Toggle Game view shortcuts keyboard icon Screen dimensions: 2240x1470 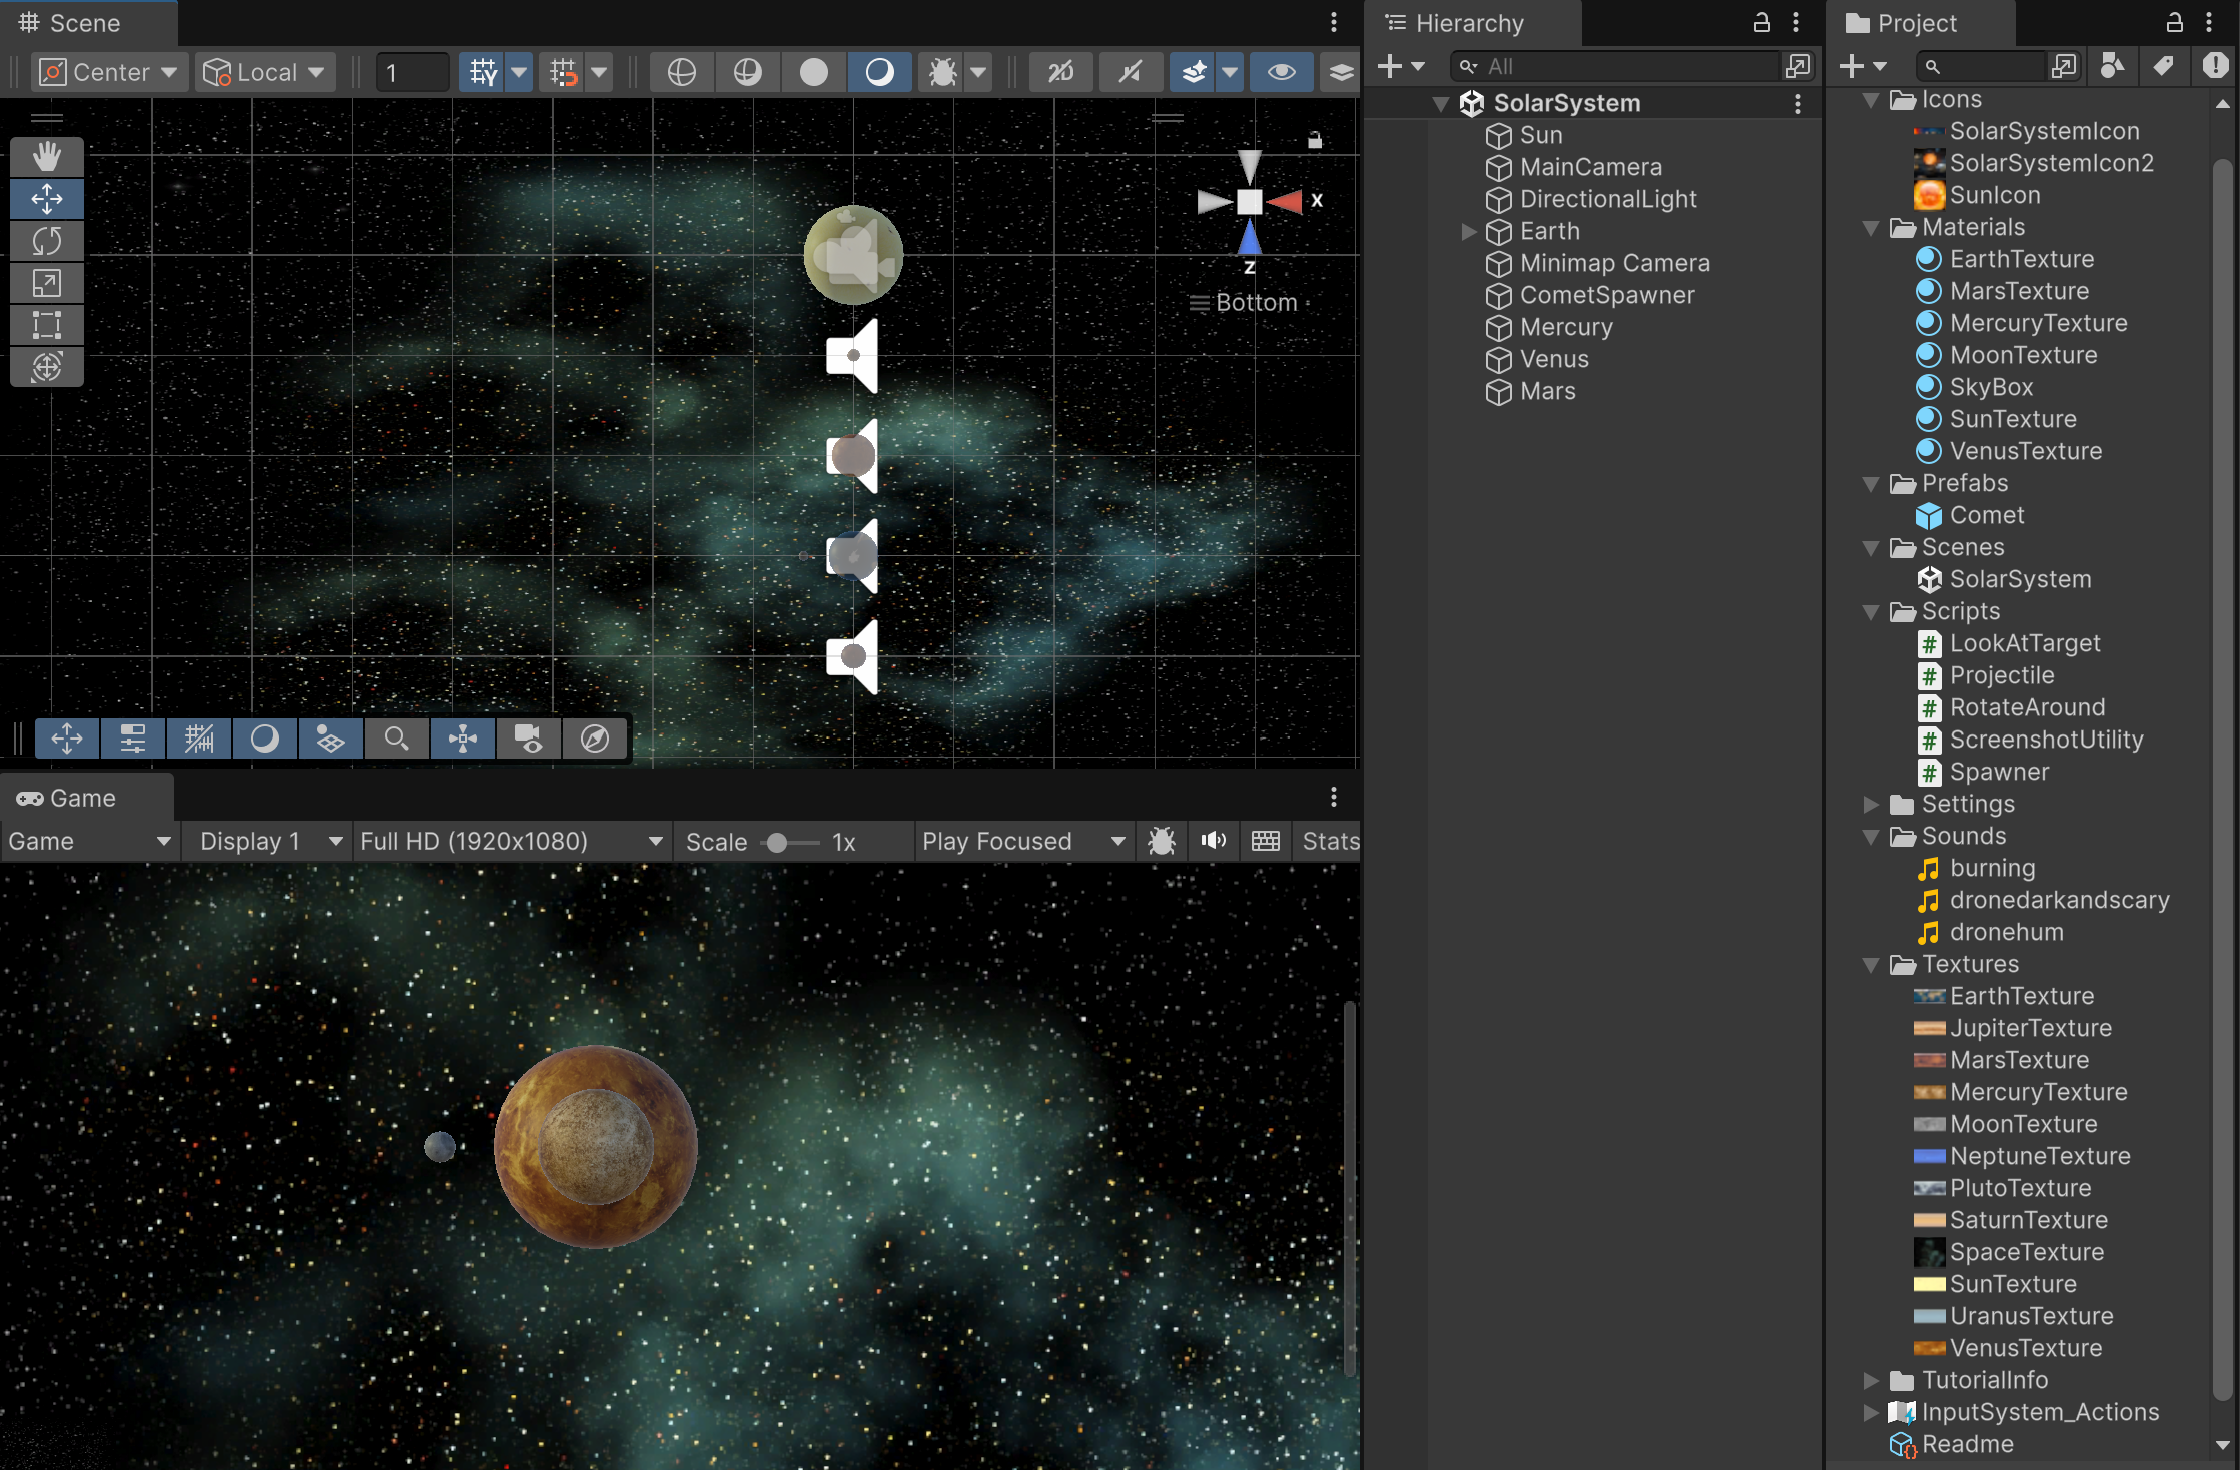coord(1265,841)
